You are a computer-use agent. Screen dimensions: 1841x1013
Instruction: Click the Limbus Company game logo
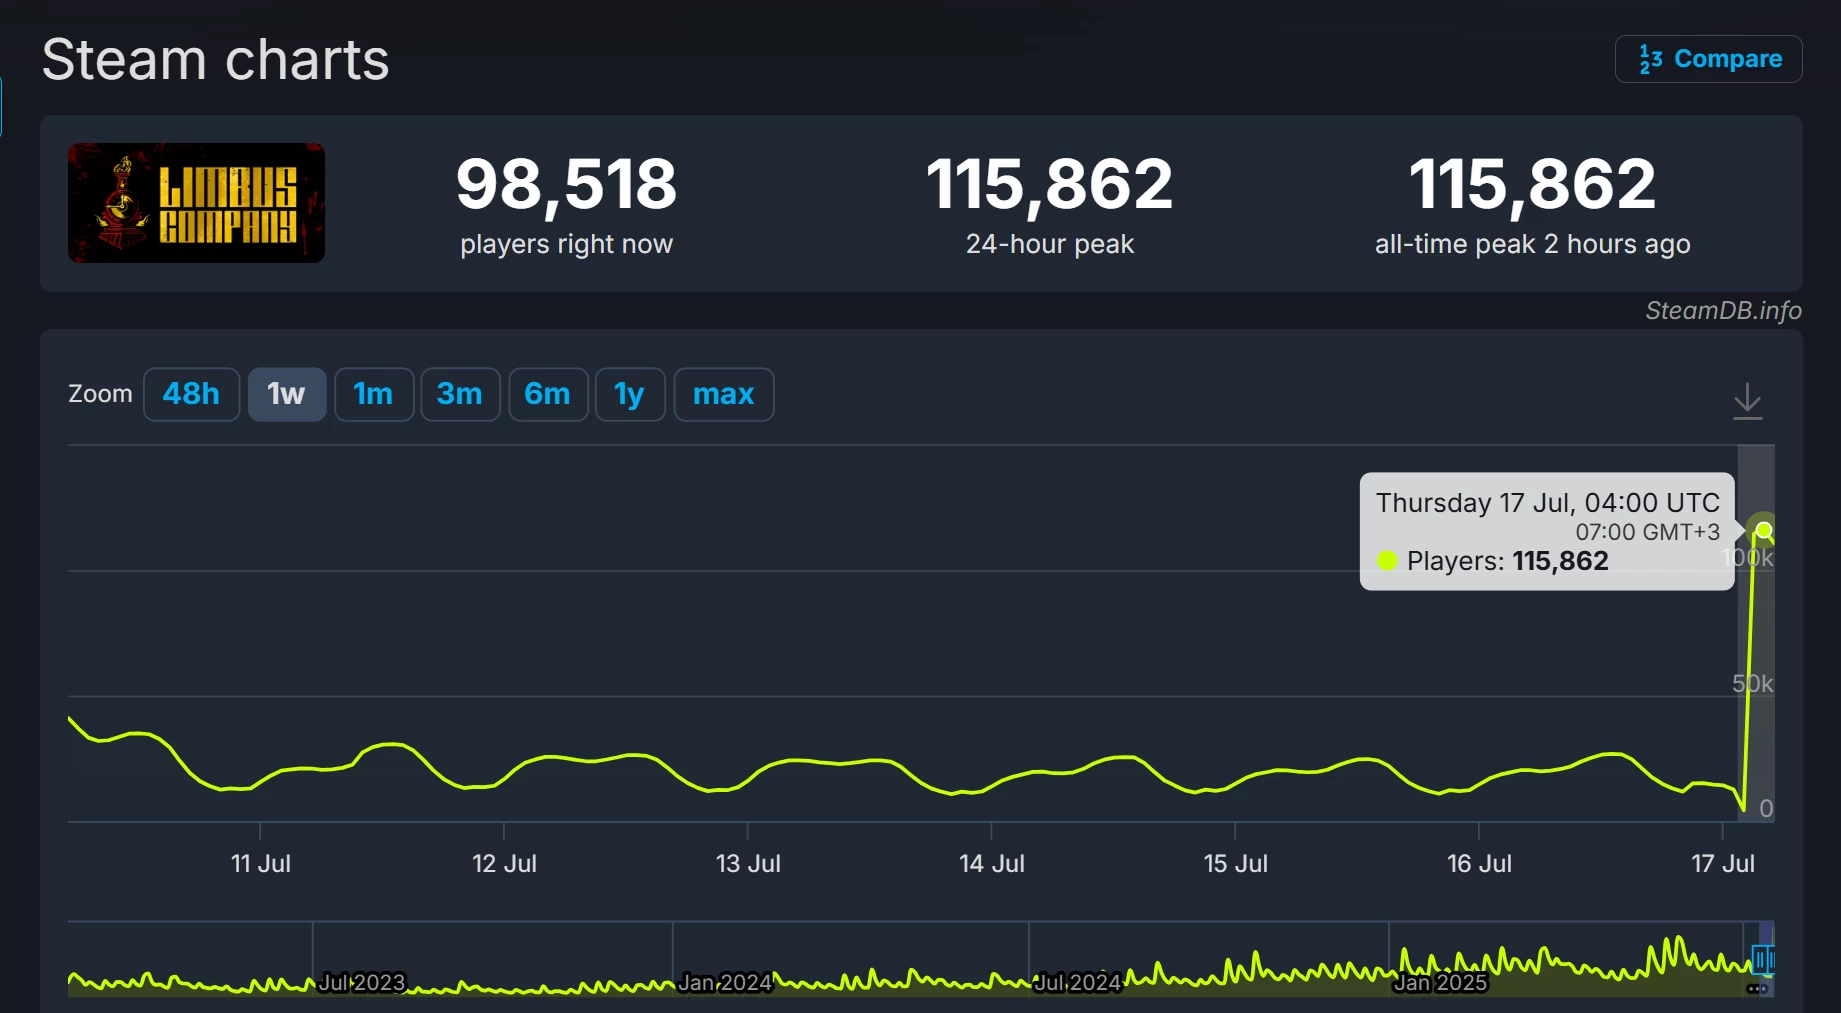[196, 203]
